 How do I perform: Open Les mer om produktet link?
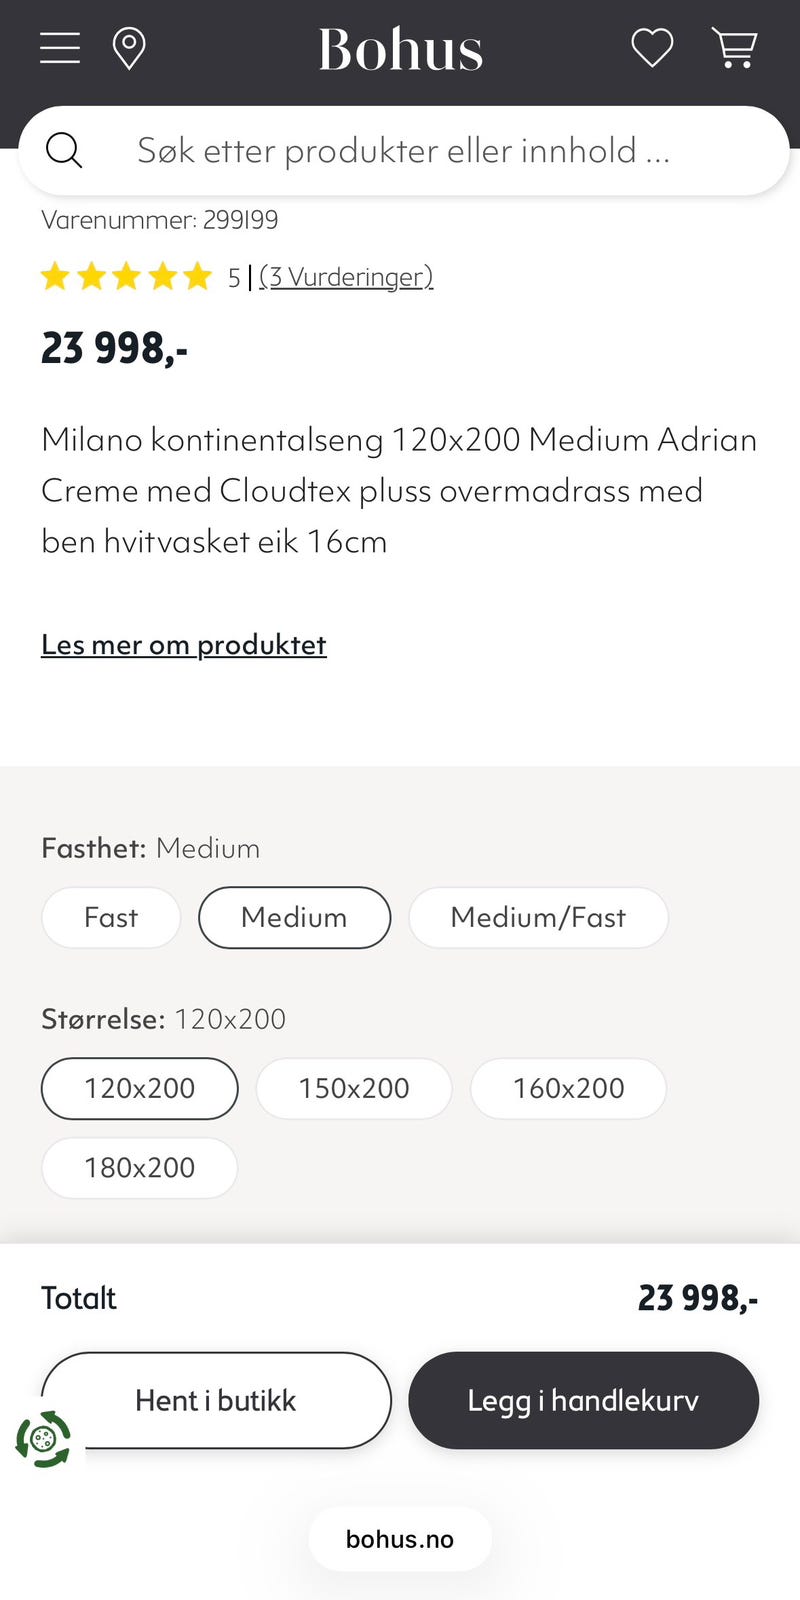pyautogui.click(x=184, y=645)
